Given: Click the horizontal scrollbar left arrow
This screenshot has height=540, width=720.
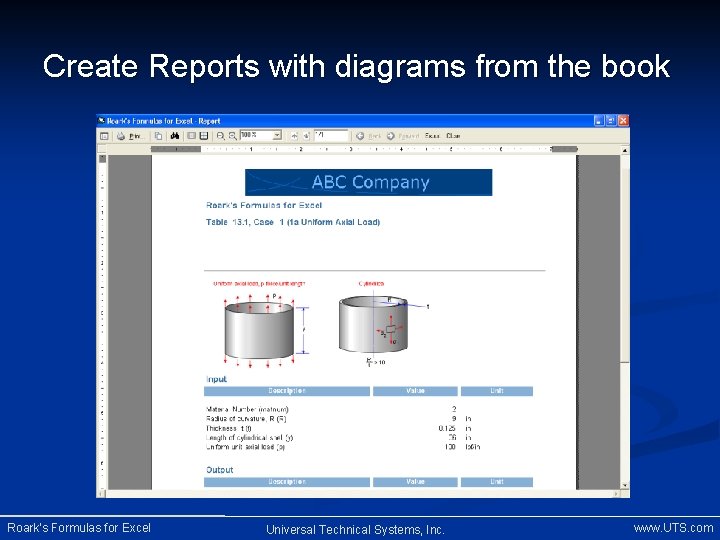Looking at the screenshot, I should click(102, 494).
